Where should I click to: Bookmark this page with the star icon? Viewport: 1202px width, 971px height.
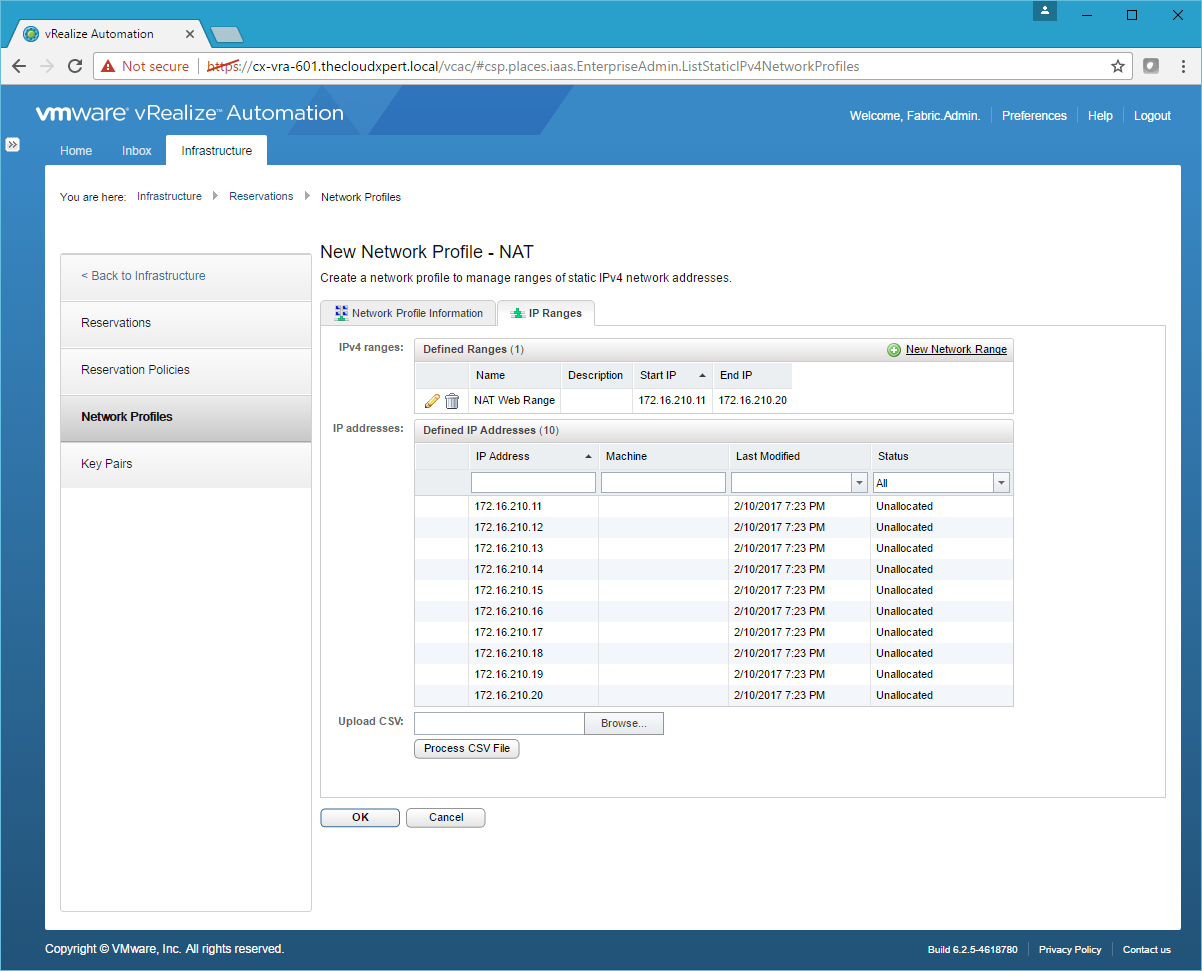(1117, 66)
